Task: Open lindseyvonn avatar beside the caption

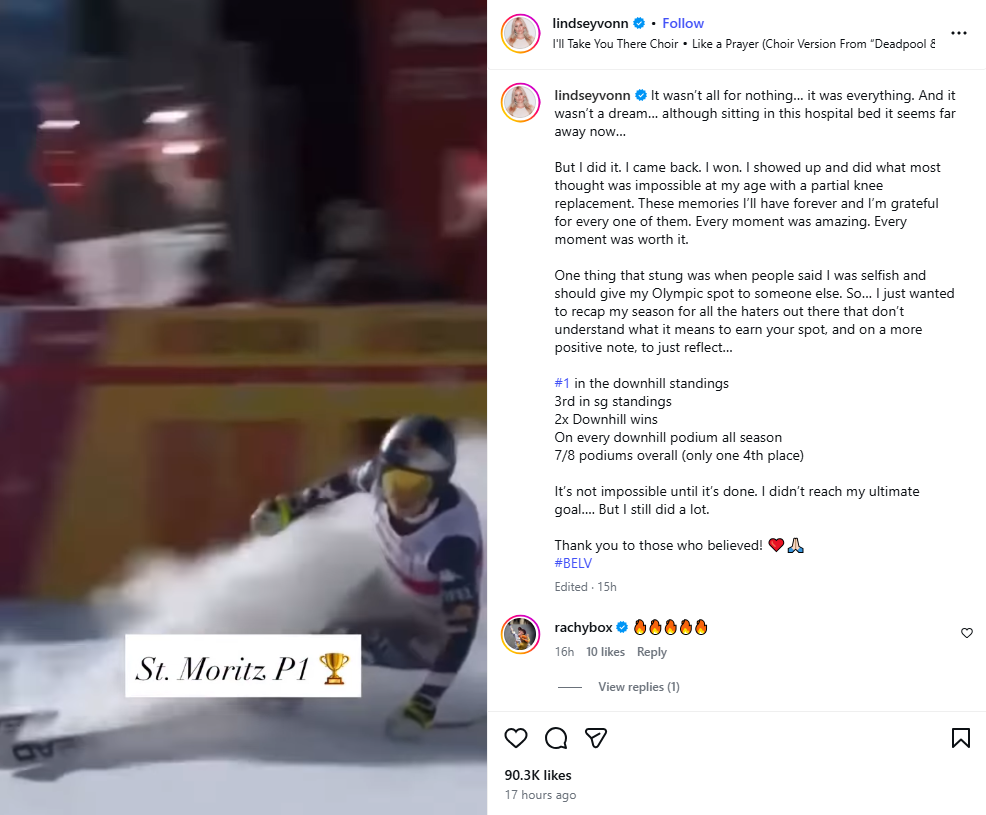Action: (x=520, y=102)
